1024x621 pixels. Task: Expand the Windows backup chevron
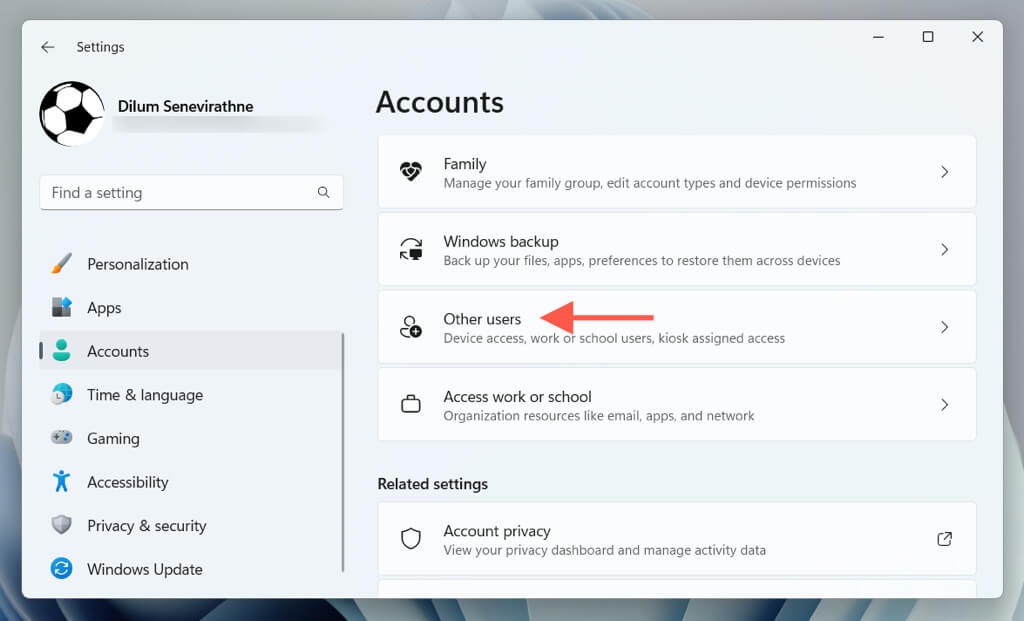[944, 249]
